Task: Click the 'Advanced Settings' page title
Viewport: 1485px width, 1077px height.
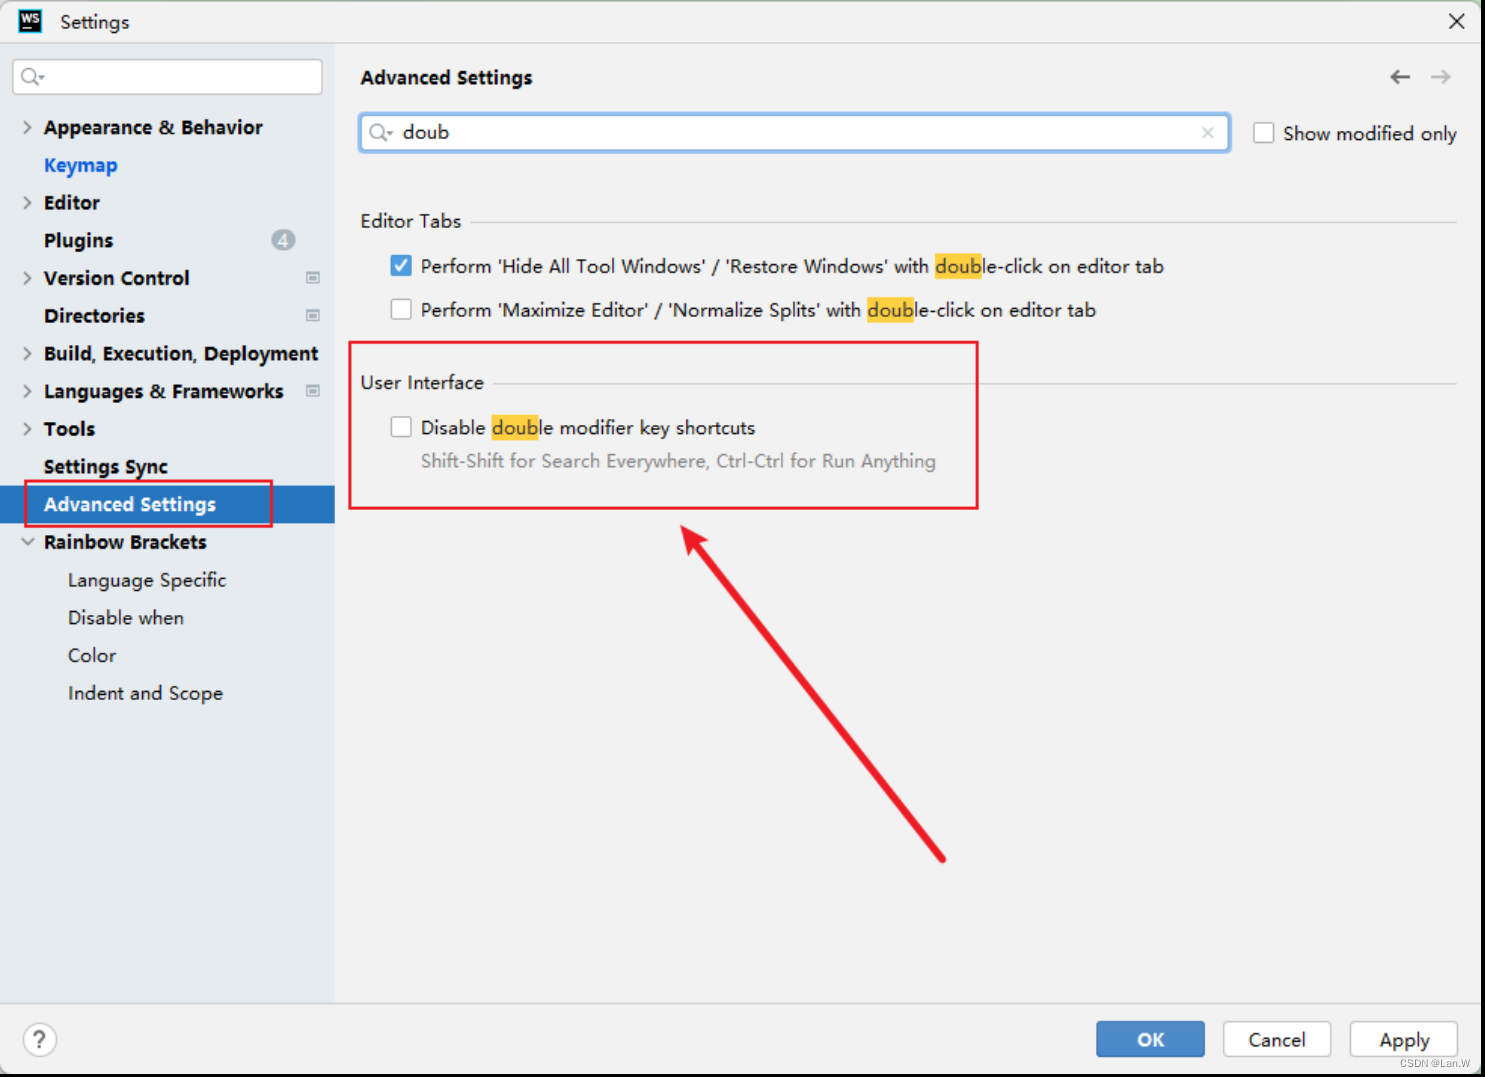Action: 446,77
